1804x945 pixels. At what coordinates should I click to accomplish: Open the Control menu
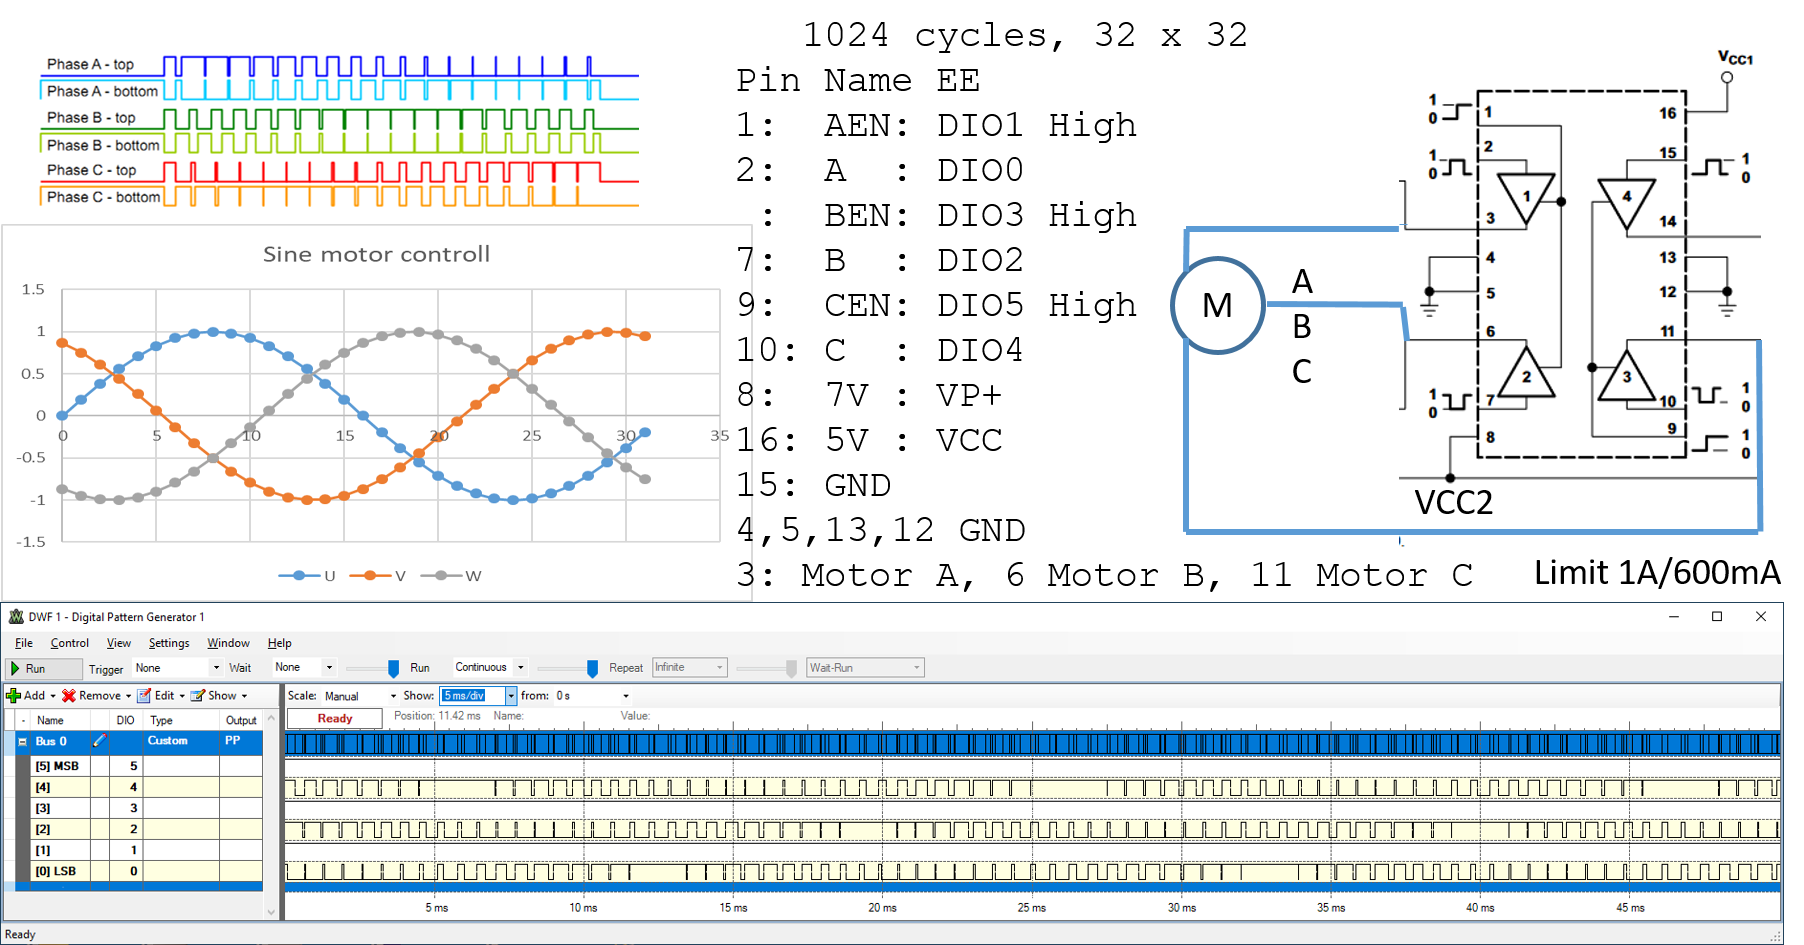point(70,643)
